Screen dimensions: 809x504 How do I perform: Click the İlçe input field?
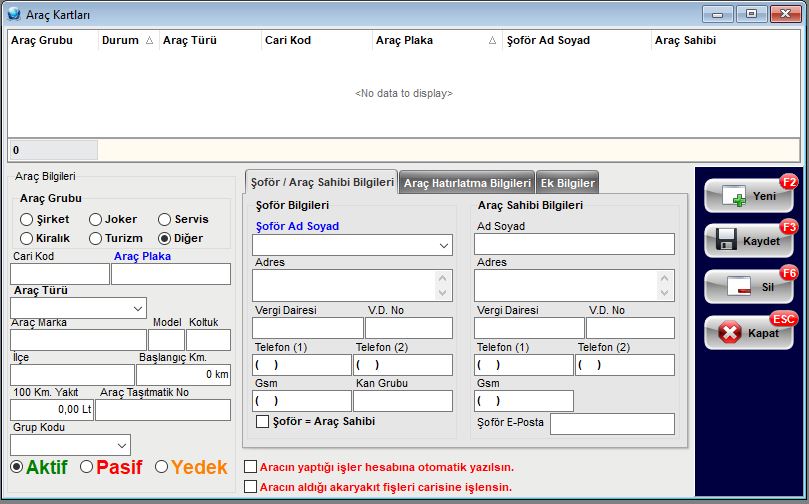pos(72,375)
